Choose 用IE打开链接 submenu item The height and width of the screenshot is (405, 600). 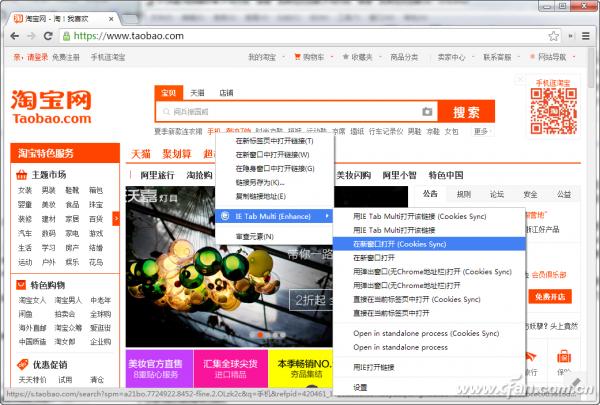tap(429, 367)
